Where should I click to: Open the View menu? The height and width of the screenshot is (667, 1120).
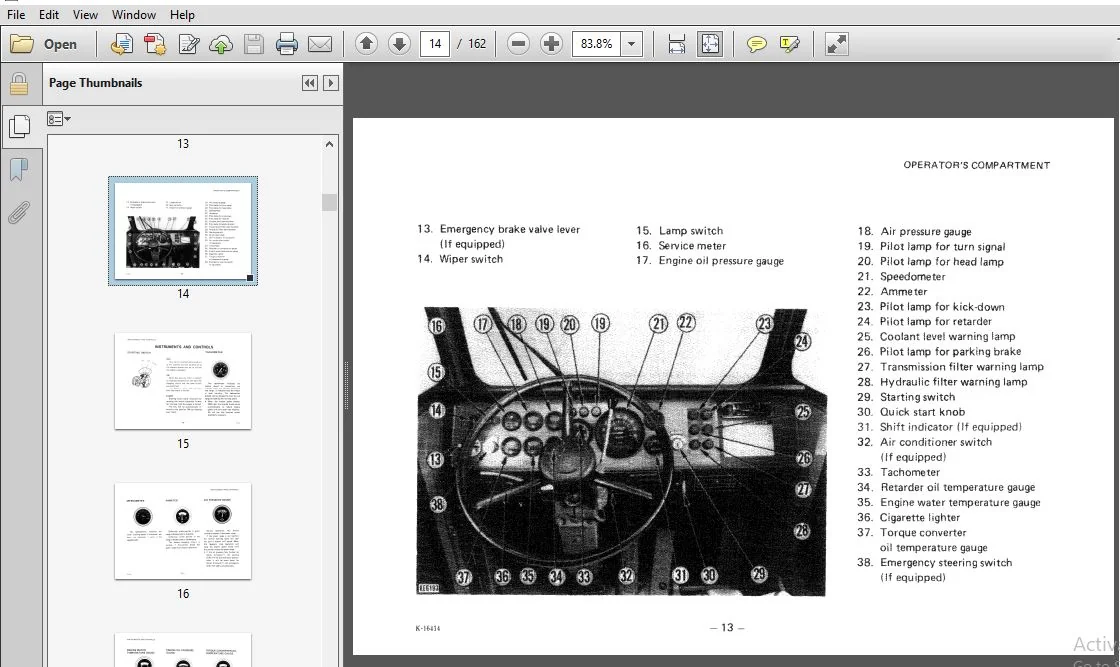(85, 14)
